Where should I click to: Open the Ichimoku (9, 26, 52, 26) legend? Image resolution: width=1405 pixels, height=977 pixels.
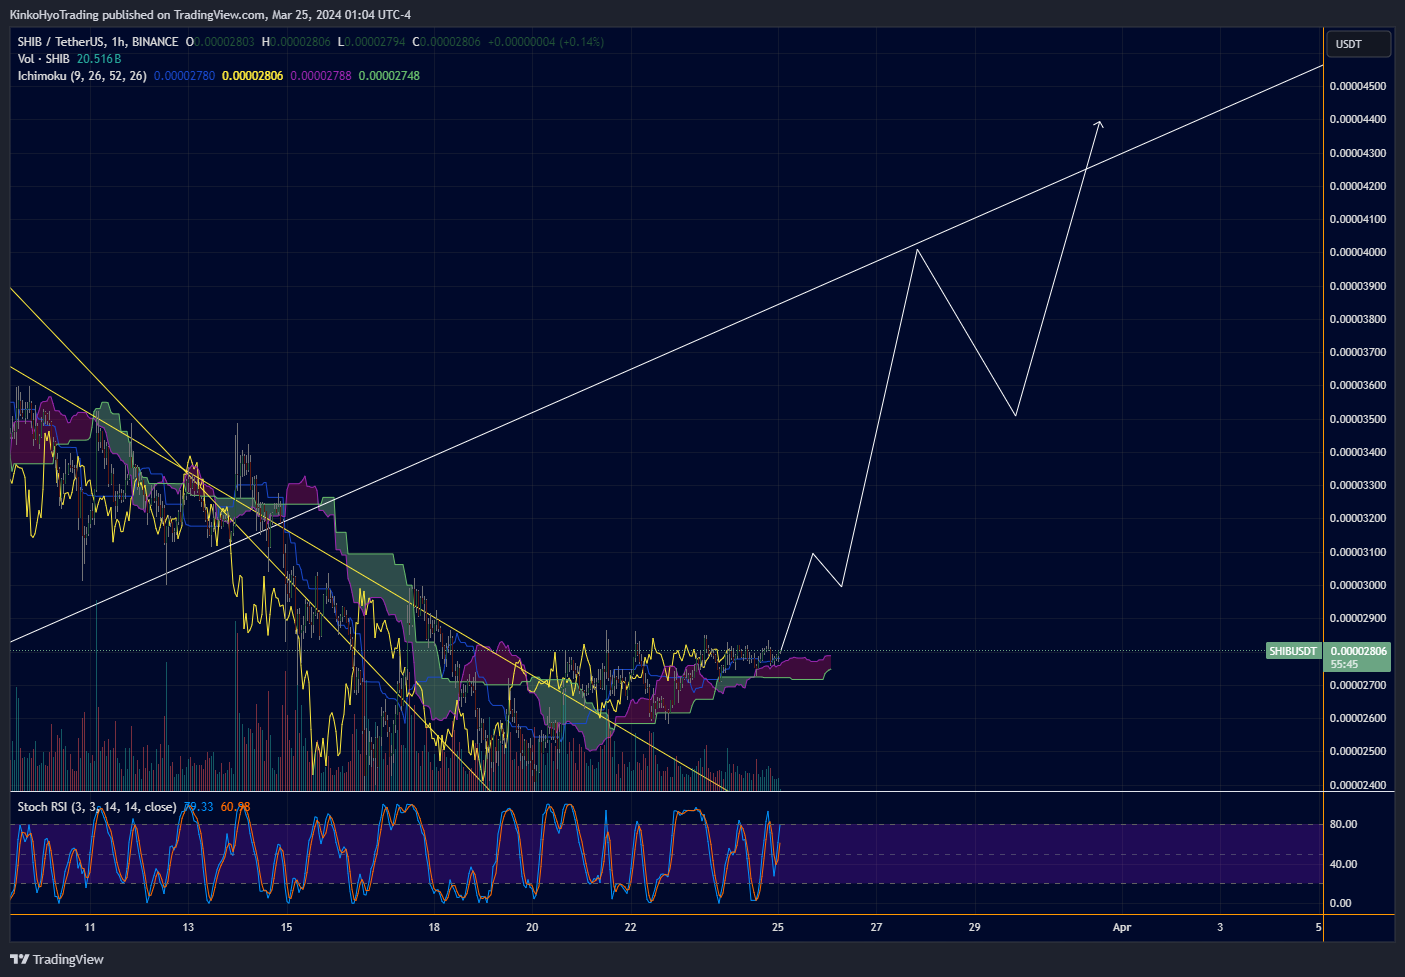pos(82,76)
